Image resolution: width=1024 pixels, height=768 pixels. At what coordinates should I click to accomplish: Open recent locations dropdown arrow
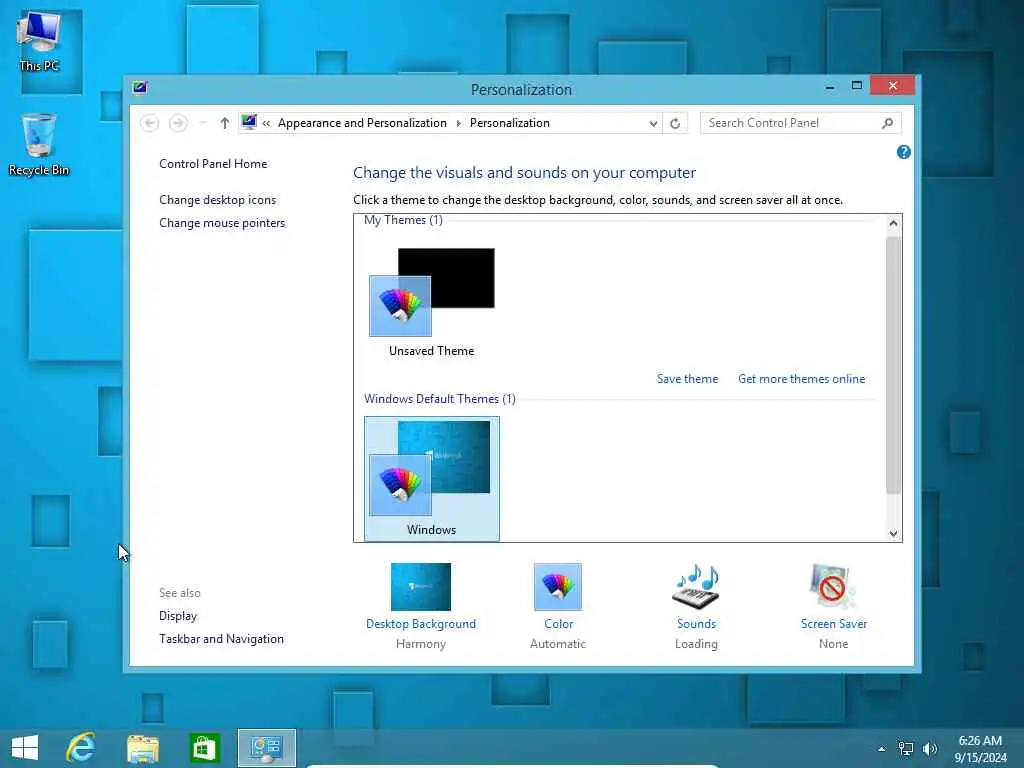pos(202,123)
